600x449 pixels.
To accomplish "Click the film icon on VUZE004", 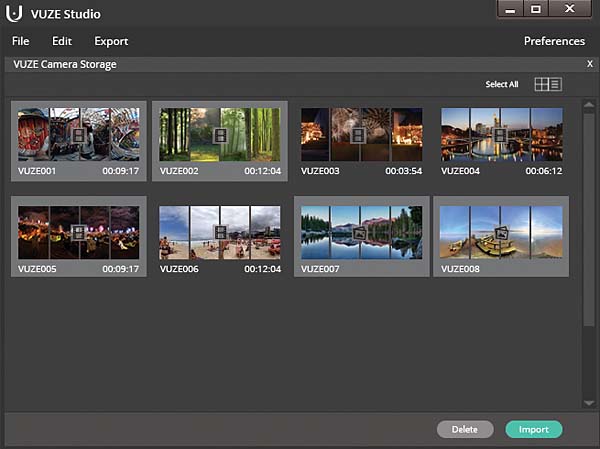I will (x=500, y=135).
